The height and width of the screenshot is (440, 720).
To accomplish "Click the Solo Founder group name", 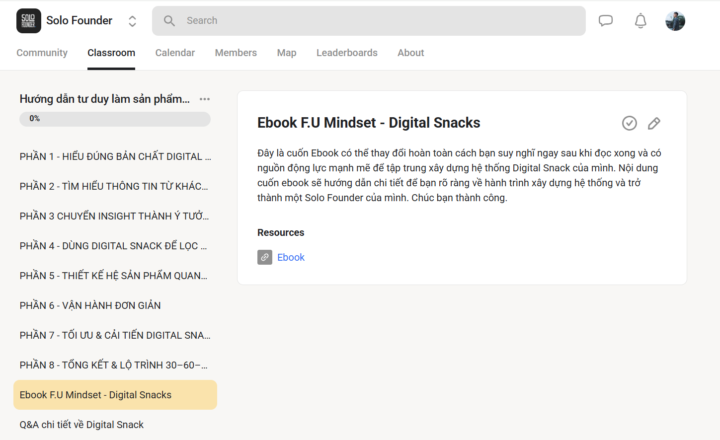I will click(79, 21).
